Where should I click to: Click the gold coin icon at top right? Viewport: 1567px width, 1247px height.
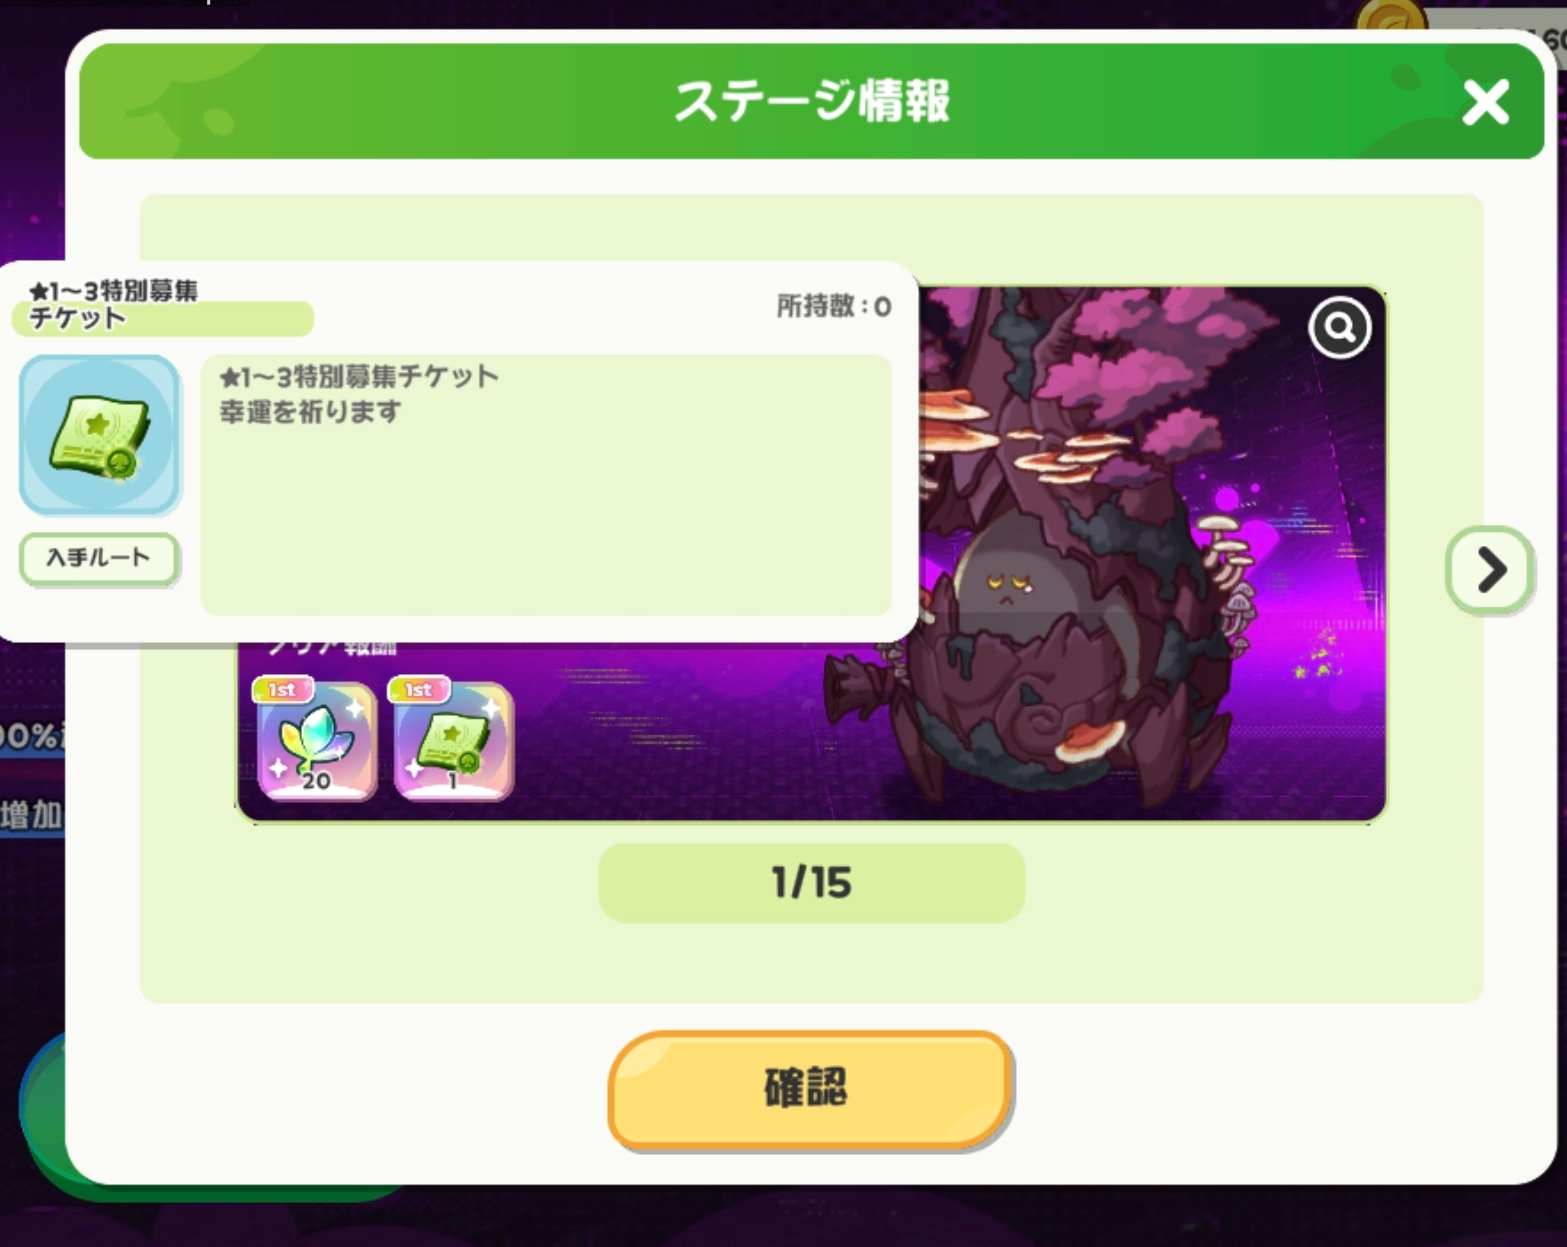click(x=1390, y=18)
